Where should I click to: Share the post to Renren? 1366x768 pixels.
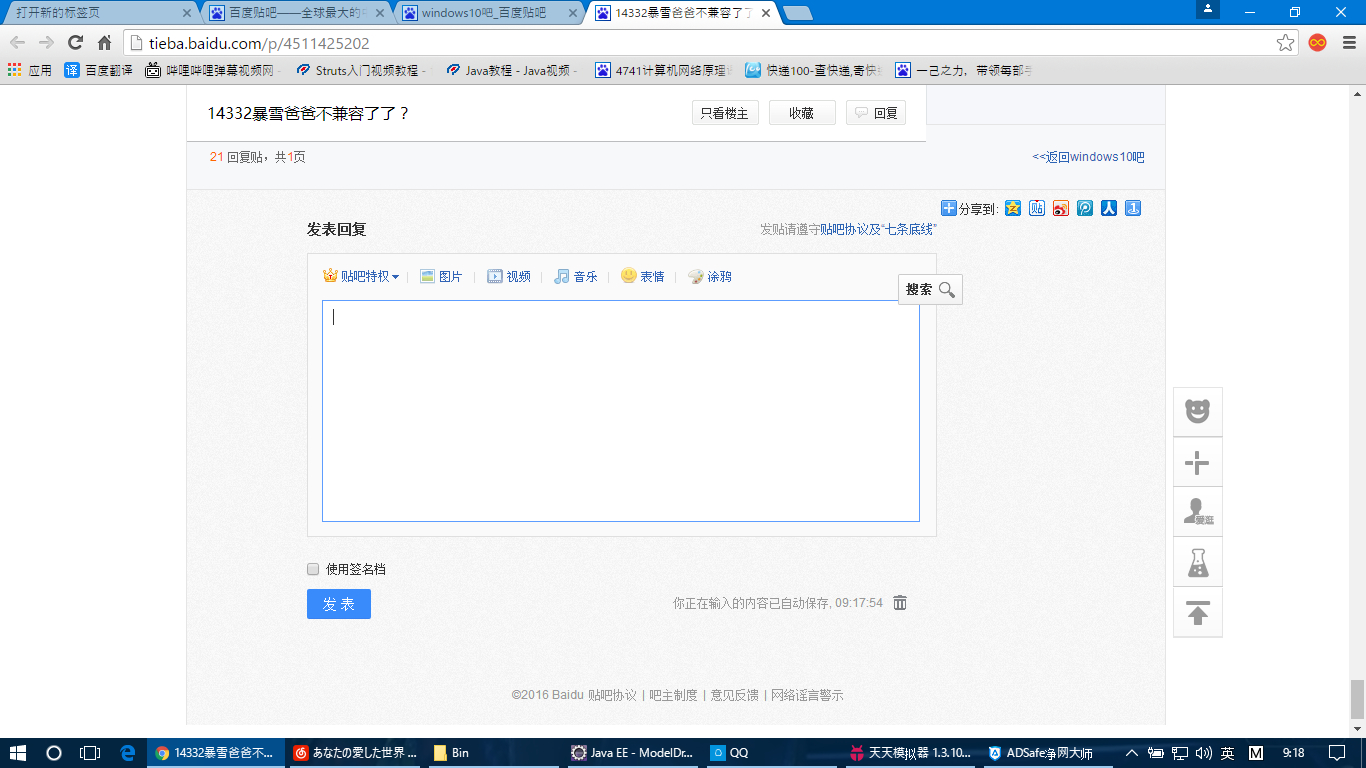point(1109,208)
